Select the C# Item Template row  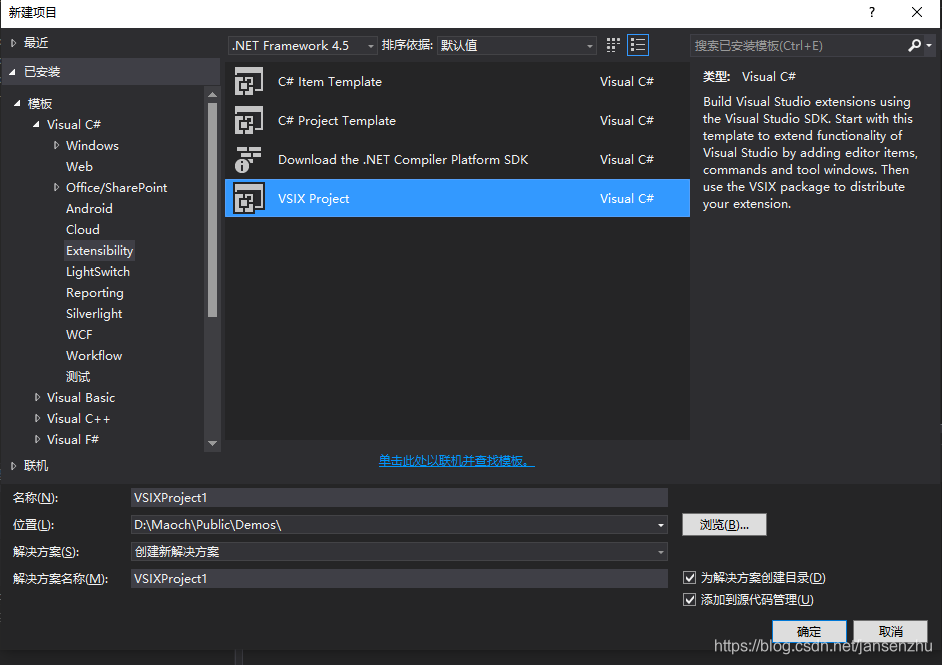pyautogui.click(x=457, y=81)
